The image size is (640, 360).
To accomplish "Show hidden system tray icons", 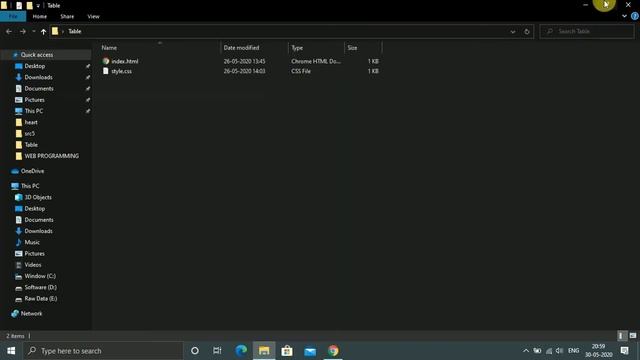I will coord(526,351).
